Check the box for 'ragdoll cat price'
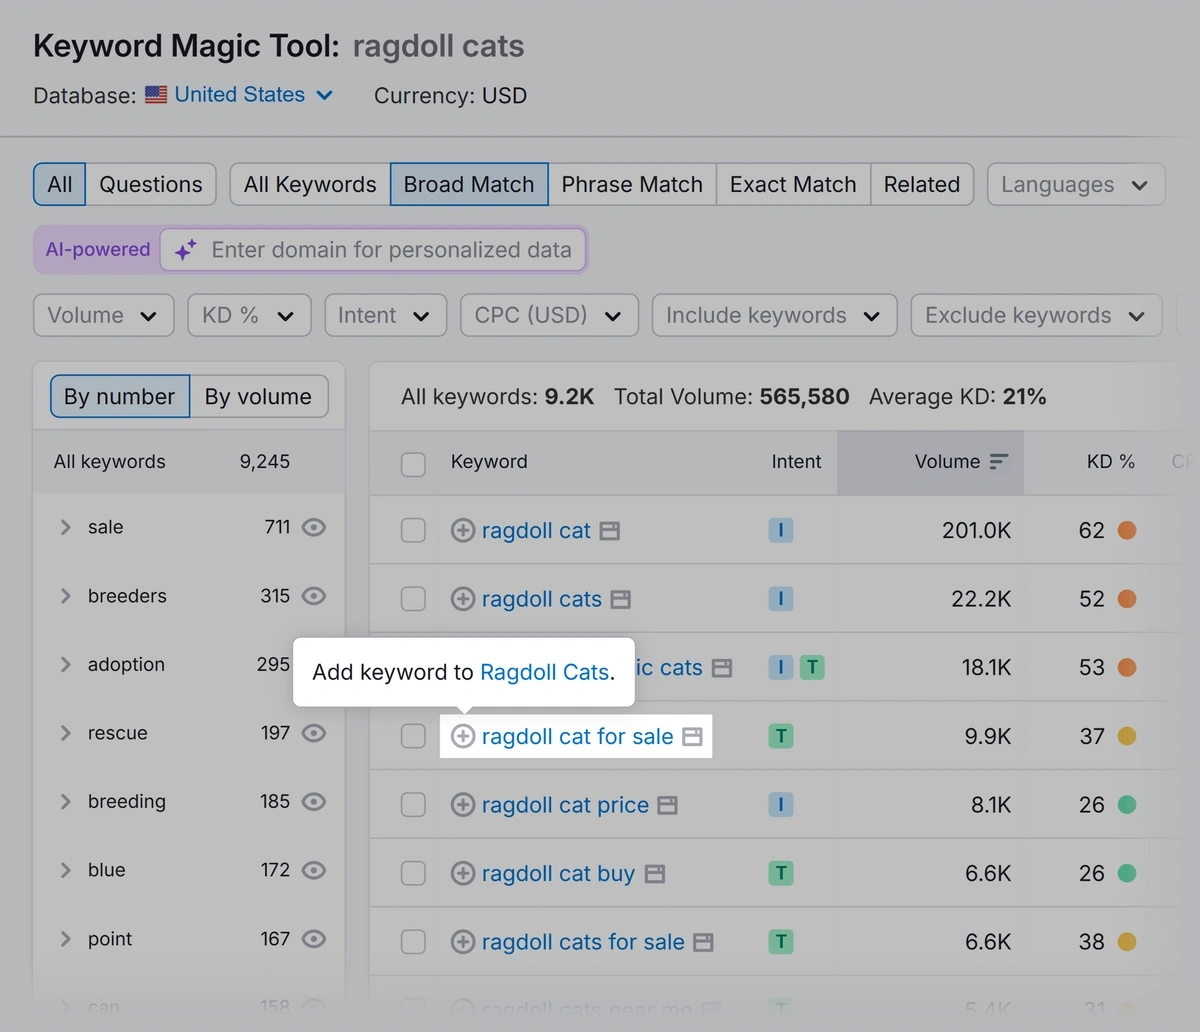The image size is (1200, 1032). [413, 805]
